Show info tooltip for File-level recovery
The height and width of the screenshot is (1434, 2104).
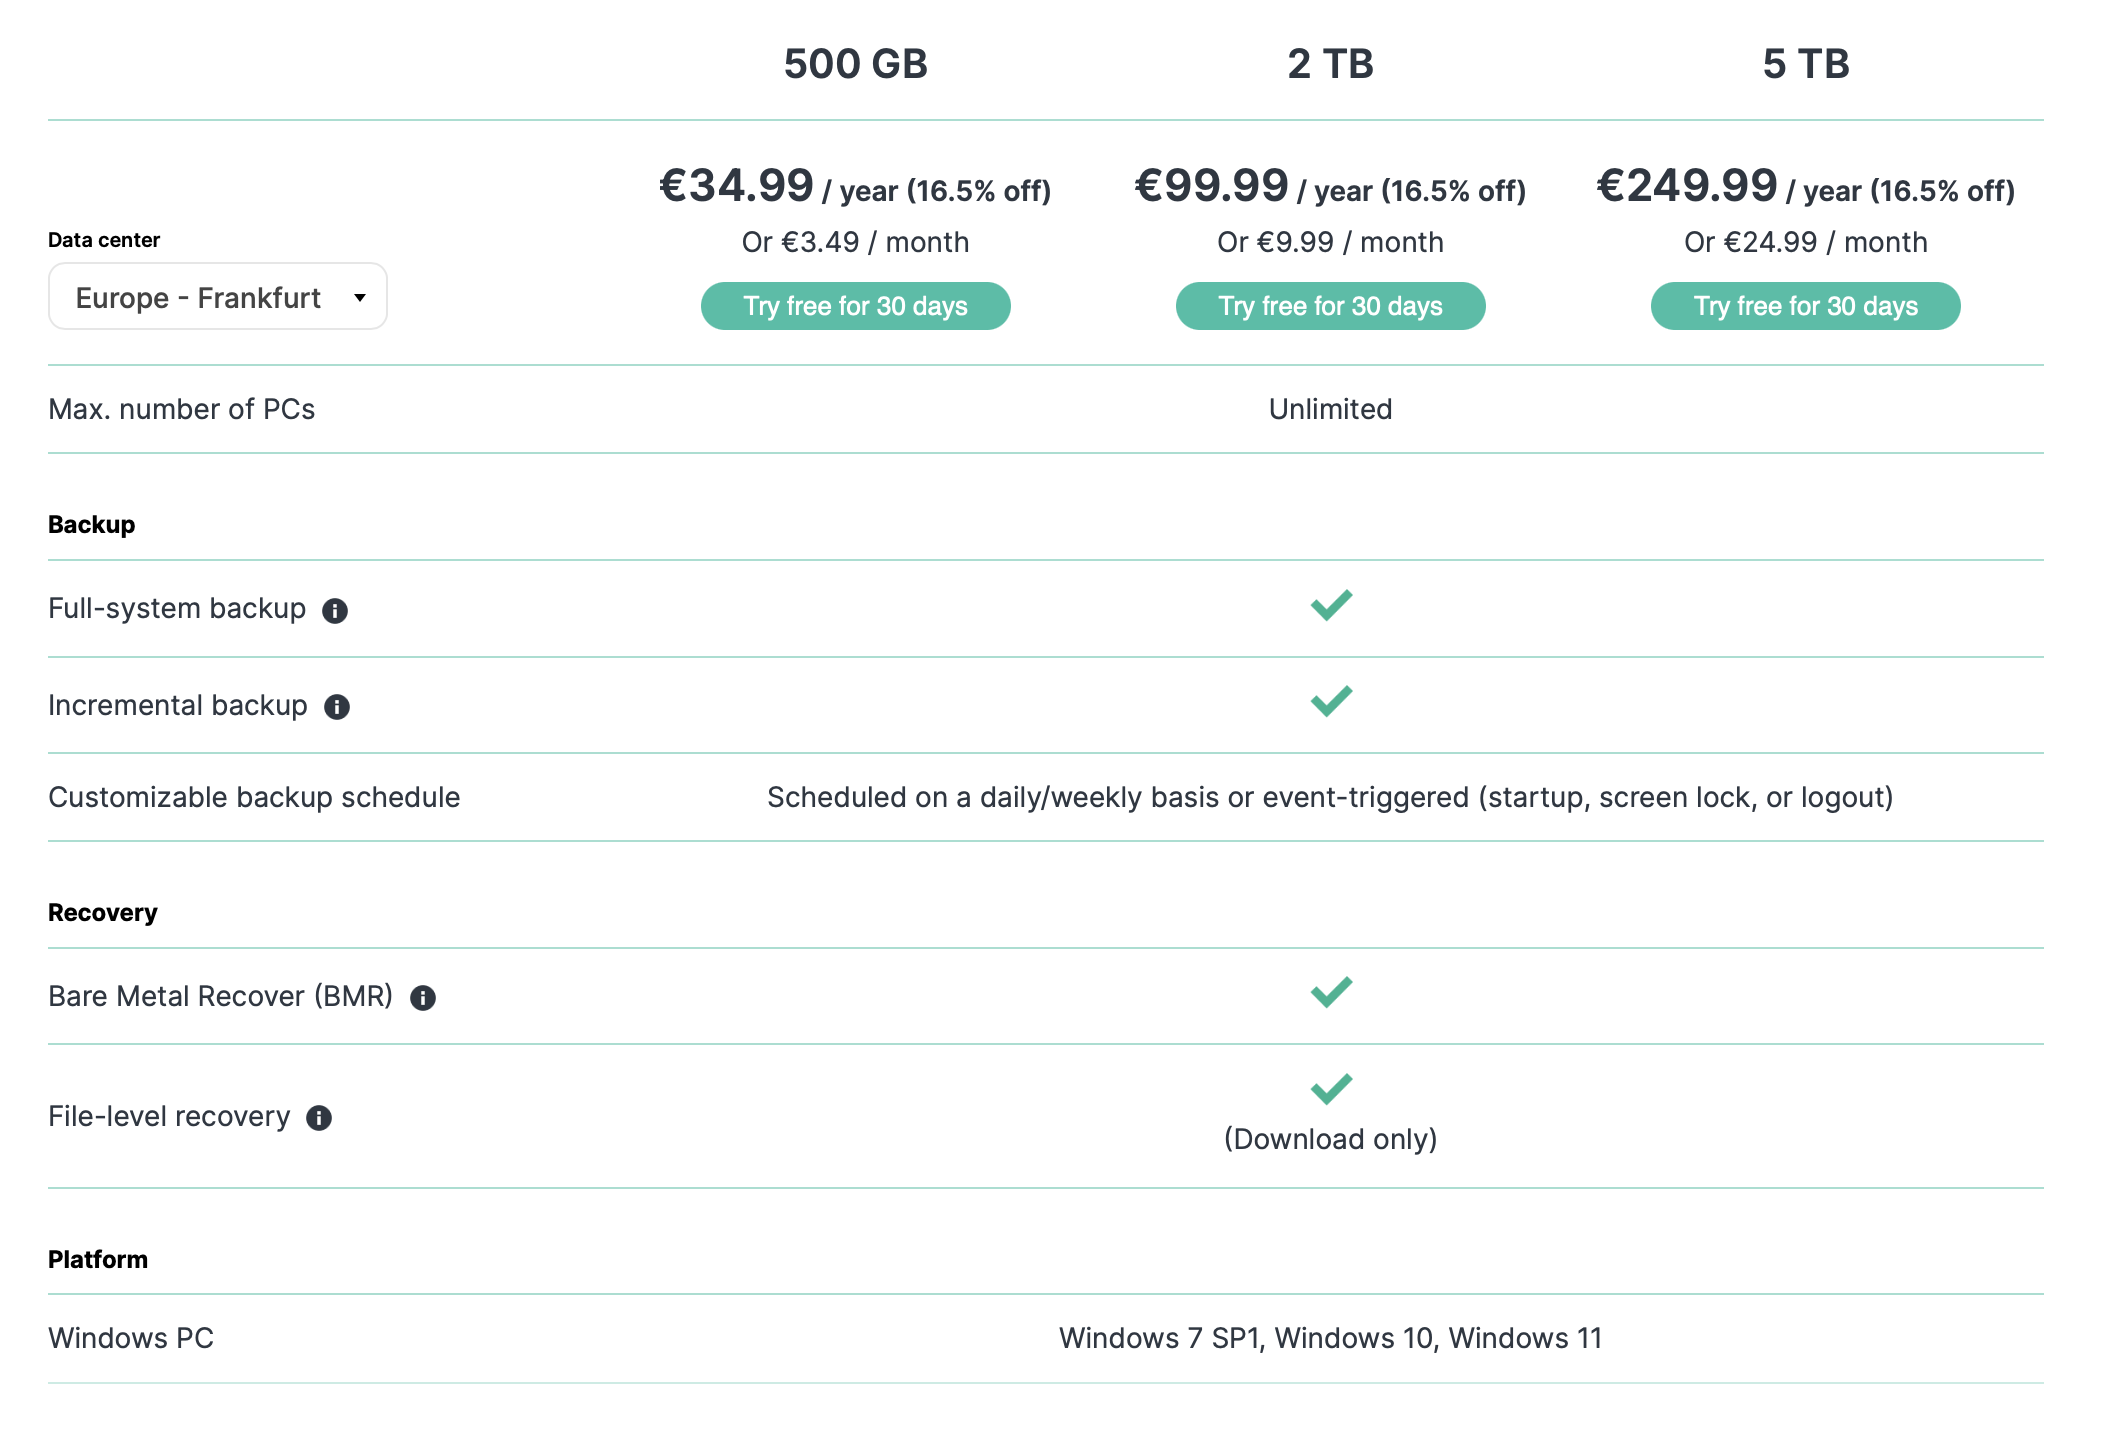319,1118
